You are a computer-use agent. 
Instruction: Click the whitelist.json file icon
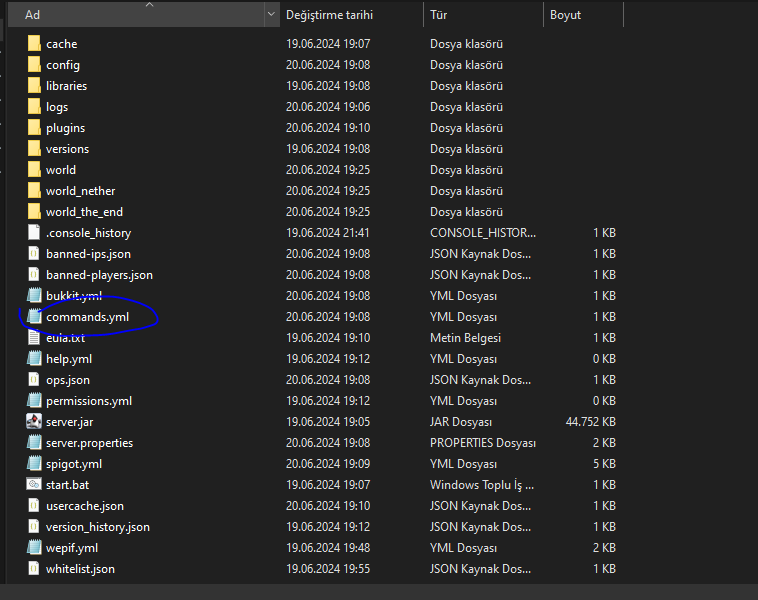pyautogui.click(x=34, y=569)
